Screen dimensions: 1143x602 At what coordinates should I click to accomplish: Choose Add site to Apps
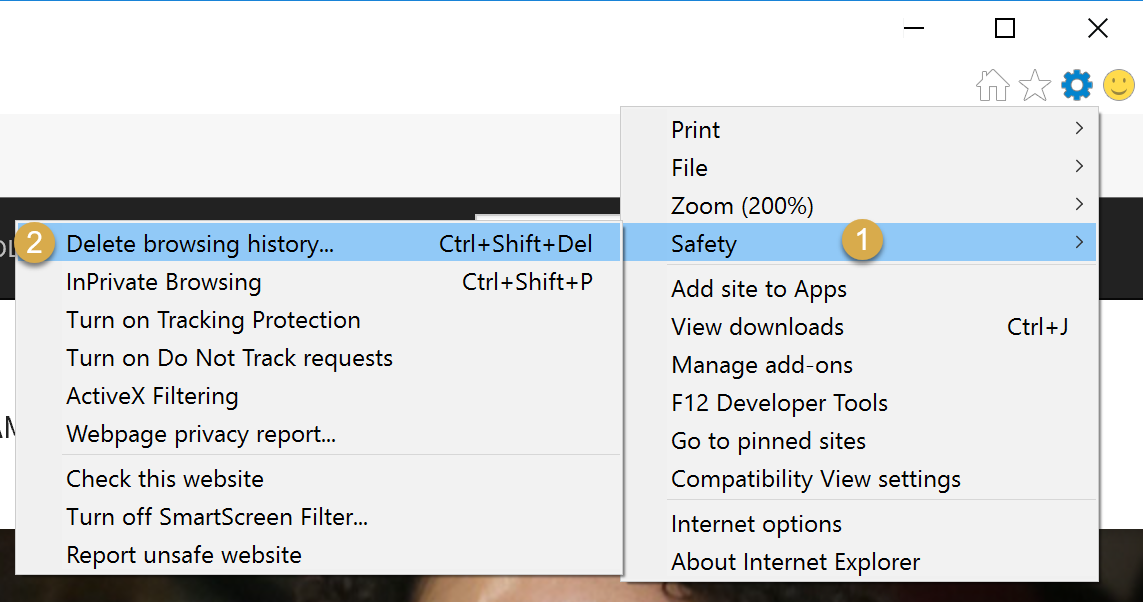pyautogui.click(x=859, y=289)
